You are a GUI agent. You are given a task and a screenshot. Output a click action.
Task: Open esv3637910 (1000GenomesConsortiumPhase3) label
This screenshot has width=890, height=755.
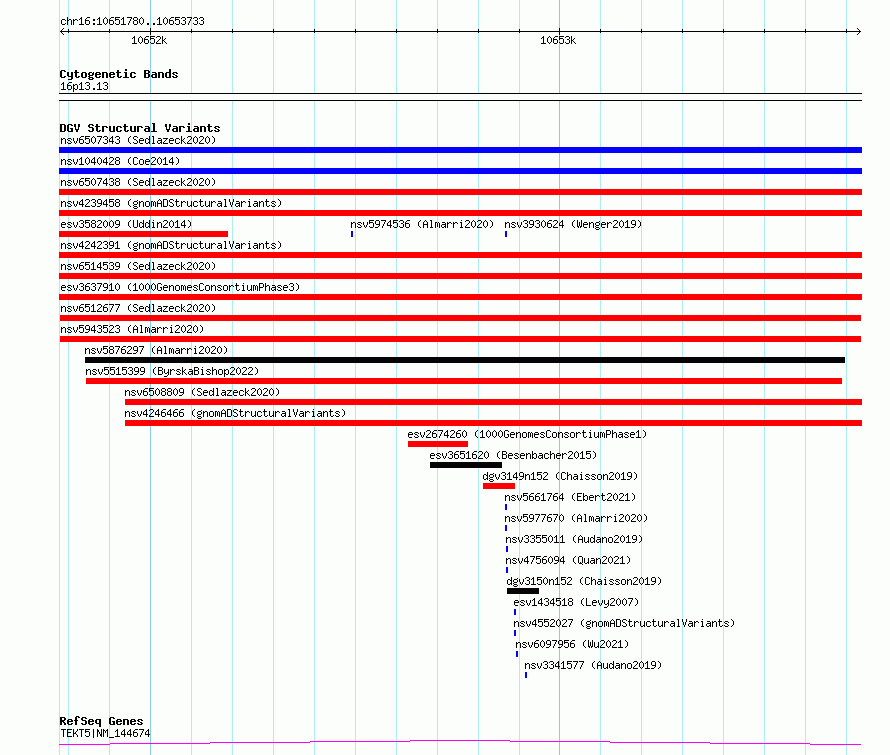[x=180, y=287]
